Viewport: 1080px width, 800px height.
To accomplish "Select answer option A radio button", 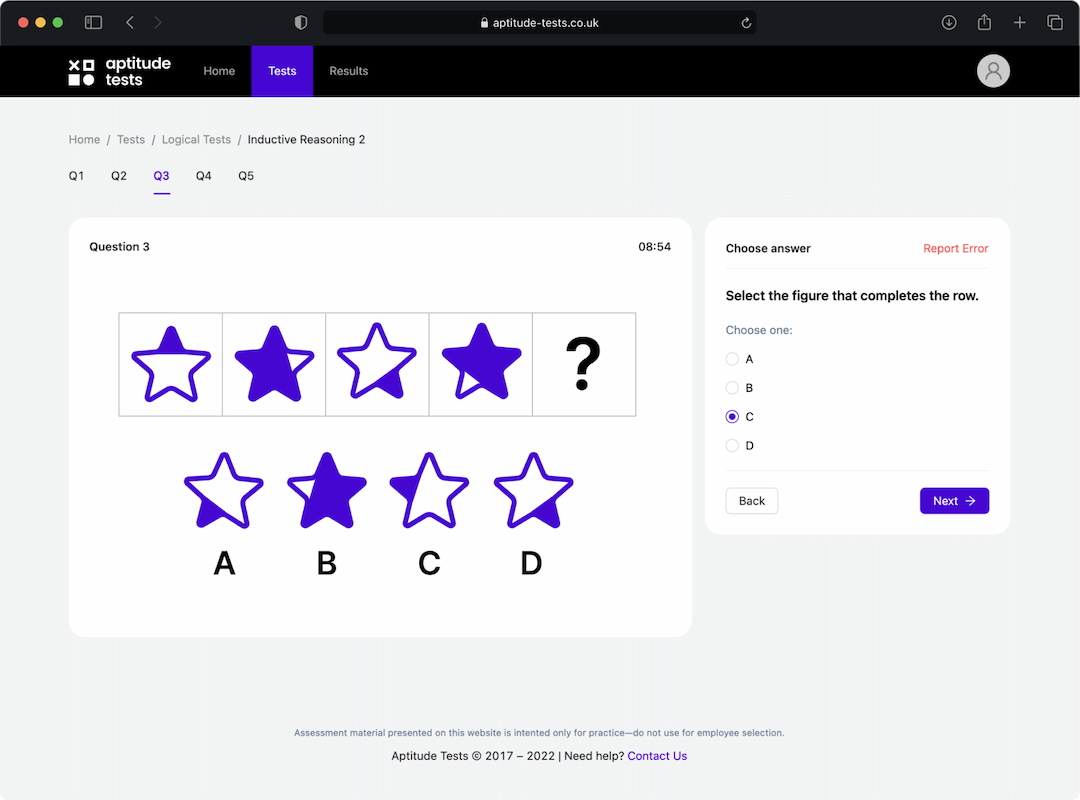I will click(x=732, y=359).
